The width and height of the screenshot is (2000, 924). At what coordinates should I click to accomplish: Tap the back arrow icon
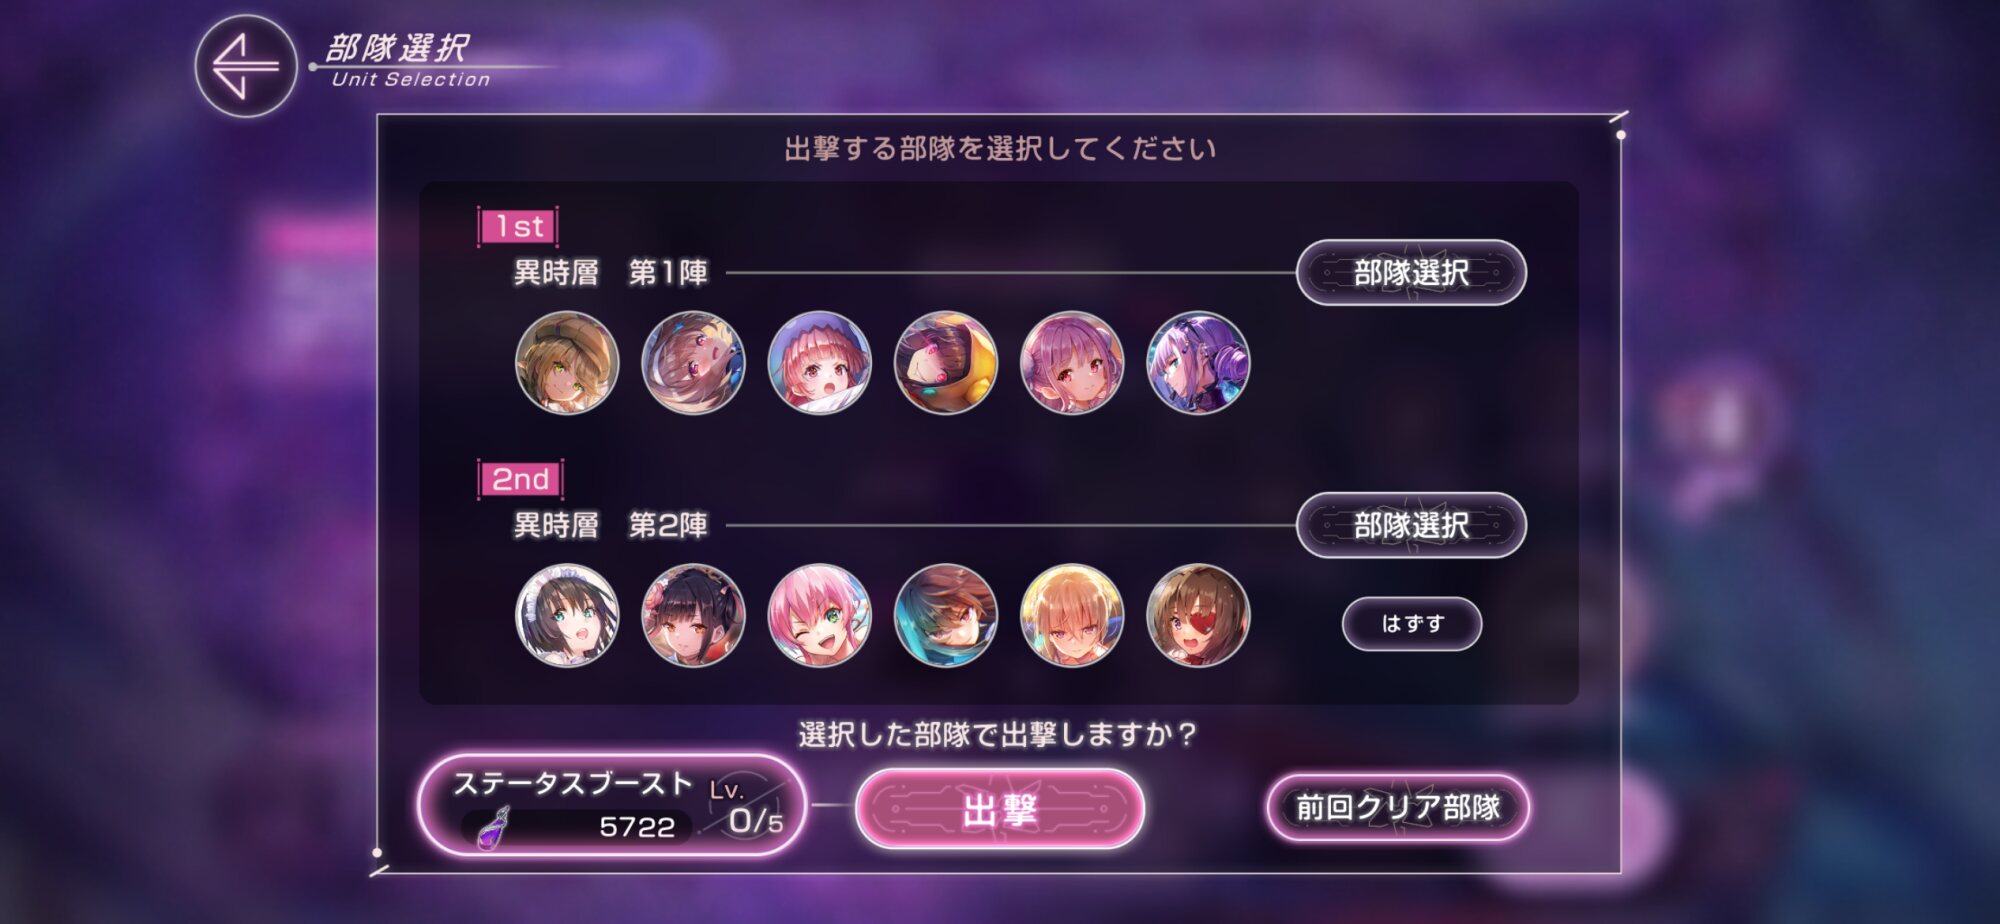245,66
